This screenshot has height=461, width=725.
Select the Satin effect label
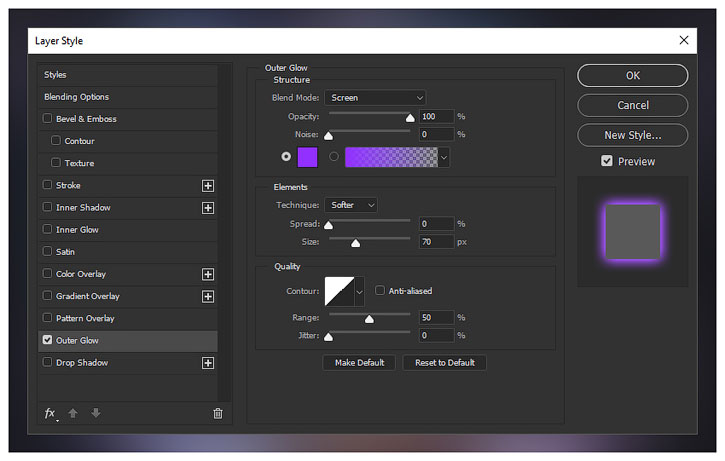(x=65, y=252)
